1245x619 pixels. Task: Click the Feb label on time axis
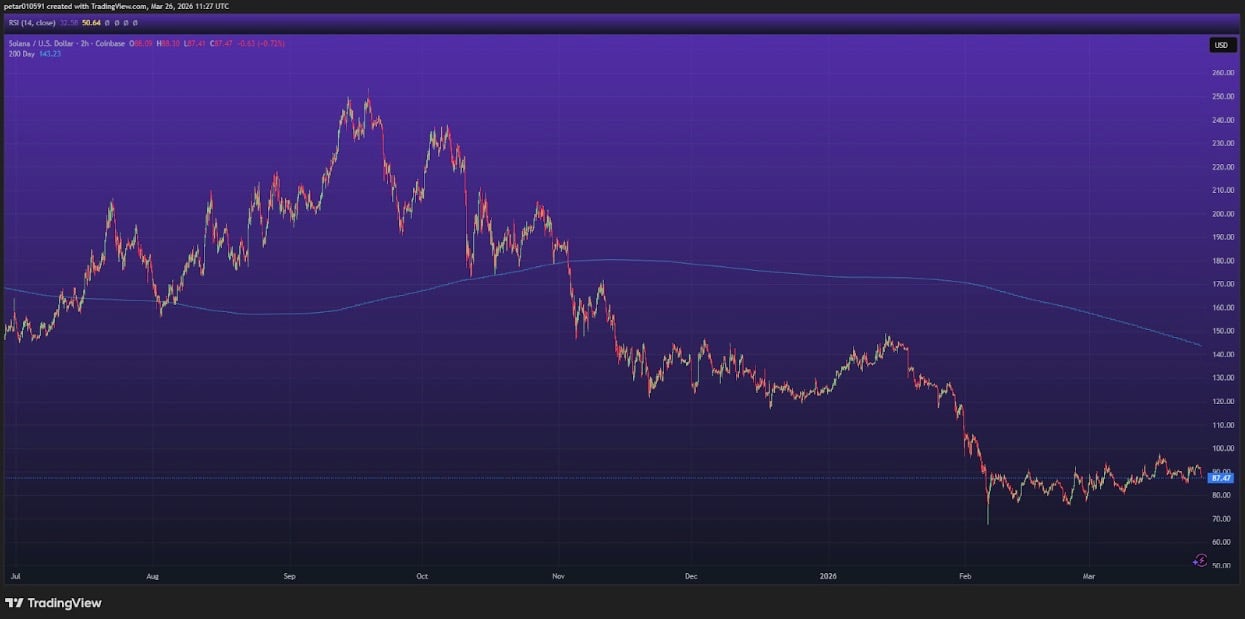[964, 577]
